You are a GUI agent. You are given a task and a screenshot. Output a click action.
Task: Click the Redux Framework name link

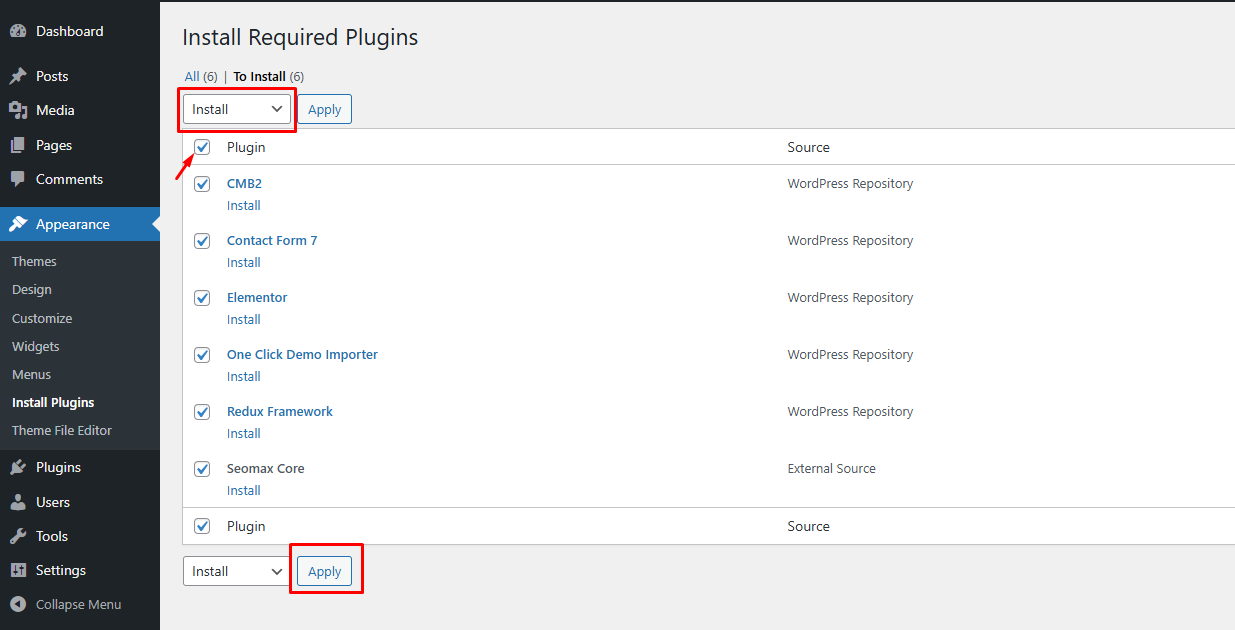[280, 412]
